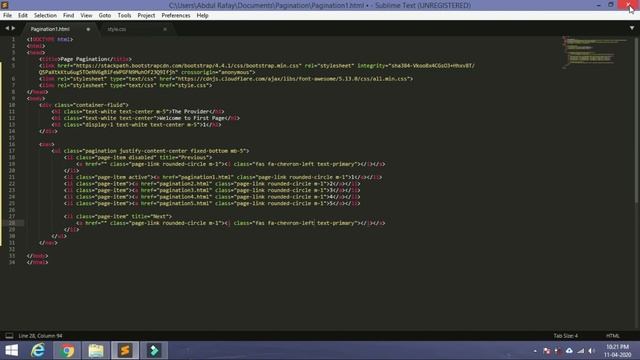The width and height of the screenshot is (640, 360).
Task: Open the Tools menu
Action: 124,16
